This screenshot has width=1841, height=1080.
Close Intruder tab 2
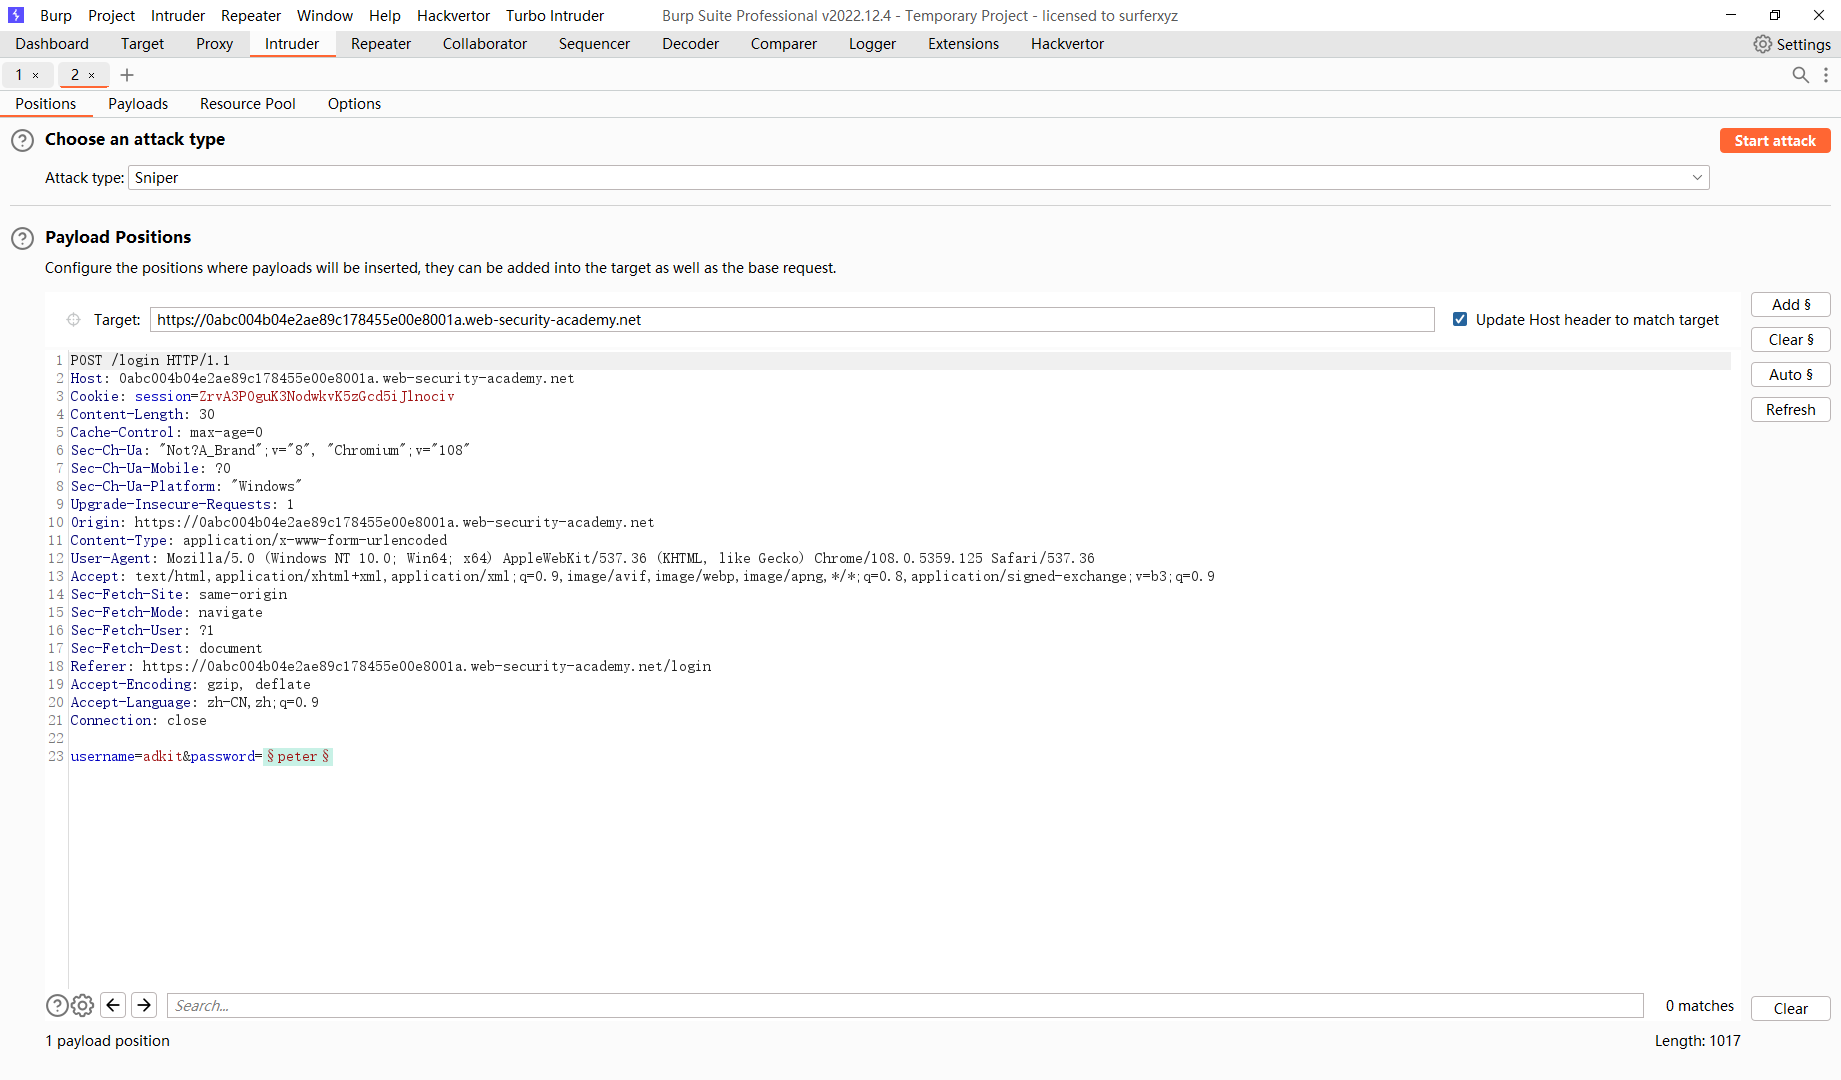(x=92, y=75)
